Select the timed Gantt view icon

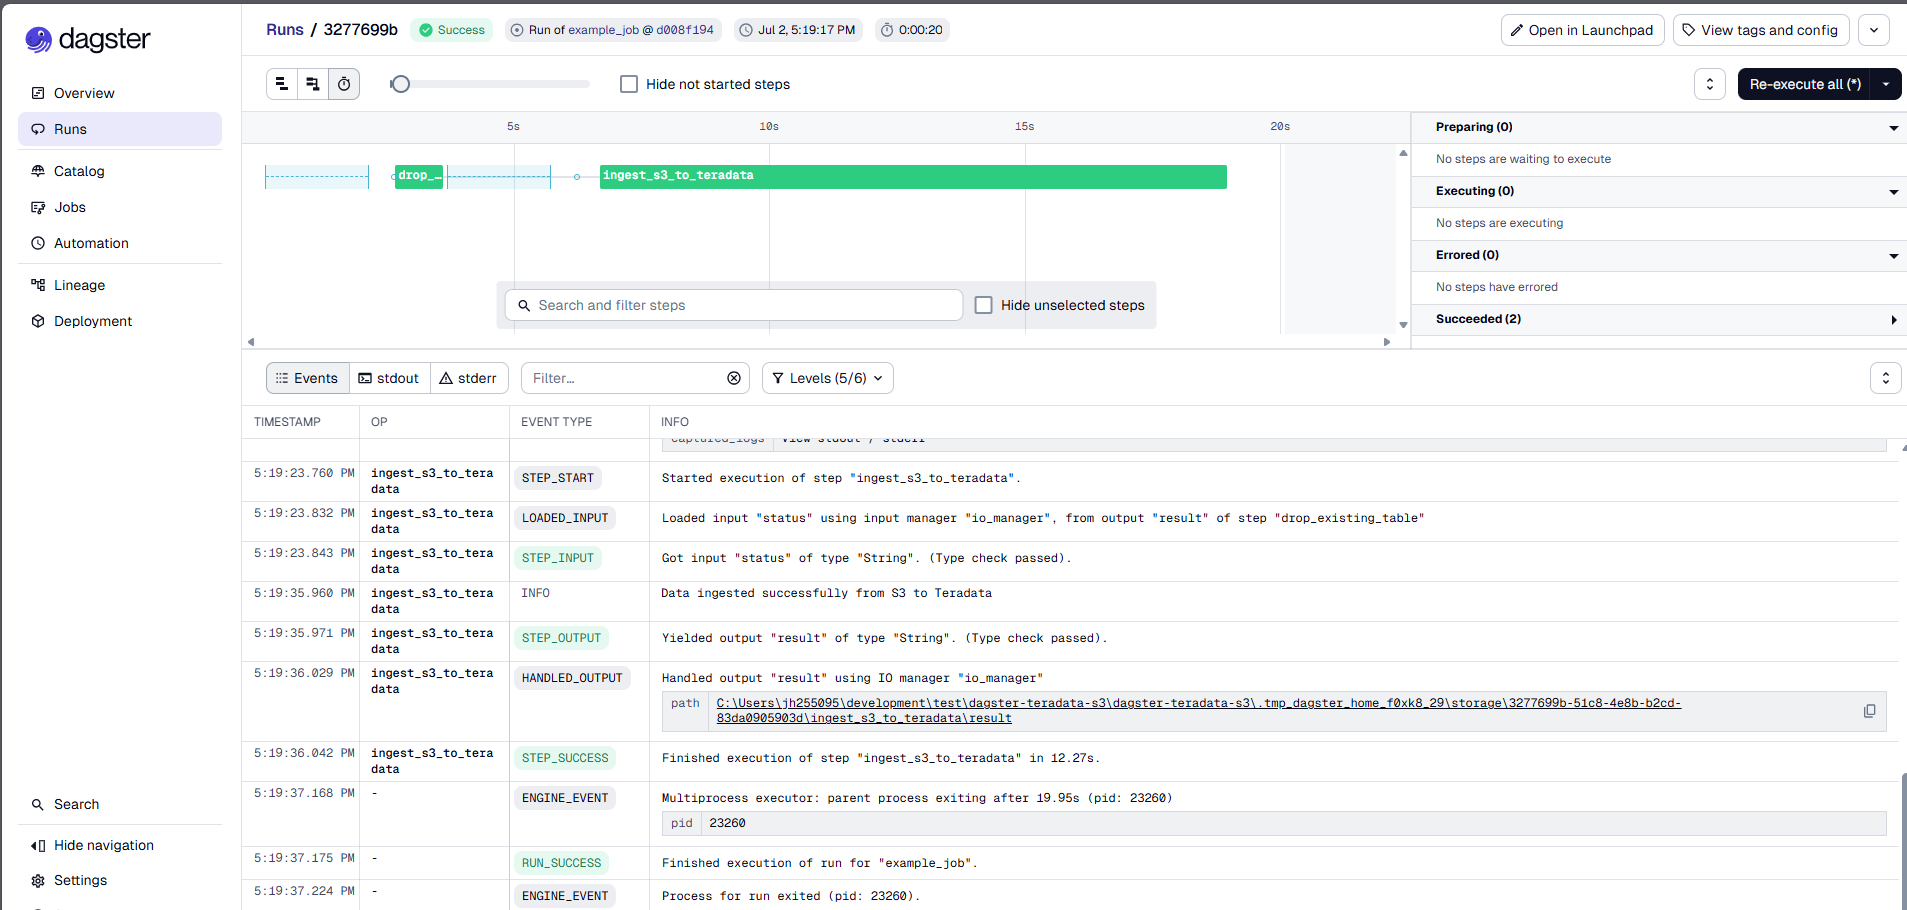[344, 84]
